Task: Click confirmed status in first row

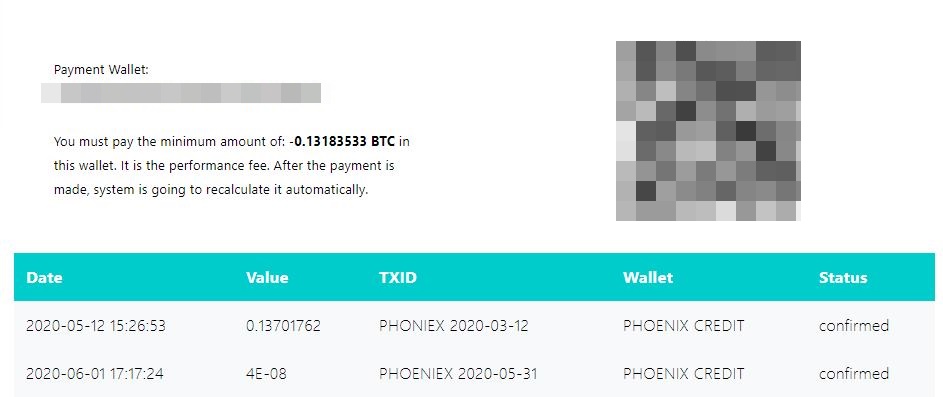Action: tap(853, 326)
